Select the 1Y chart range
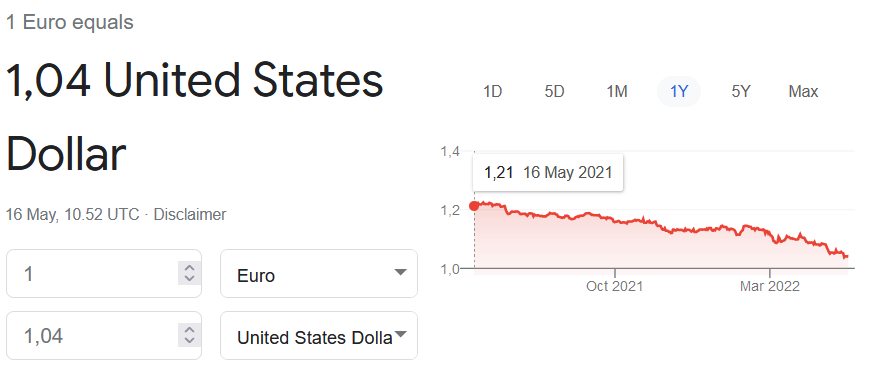The width and height of the screenshot is (890, 368). click(679, 91)
